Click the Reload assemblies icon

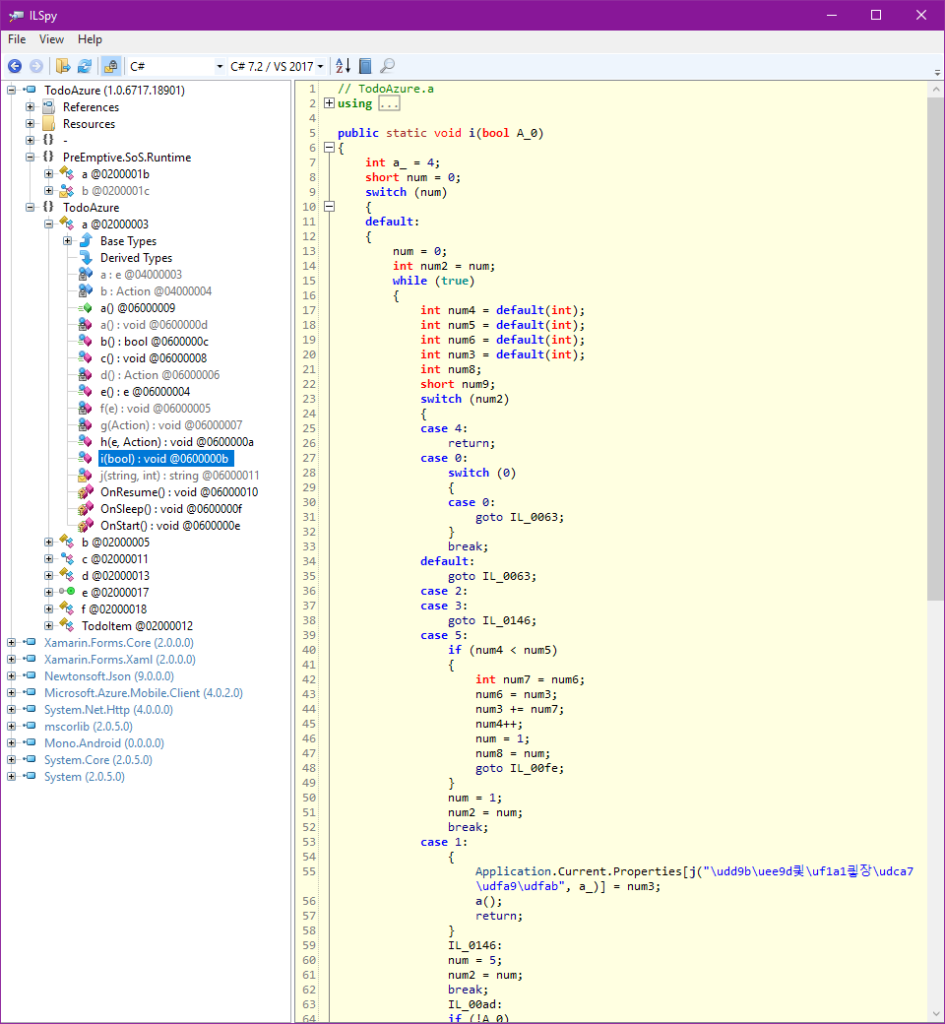(x=84, y=66)
